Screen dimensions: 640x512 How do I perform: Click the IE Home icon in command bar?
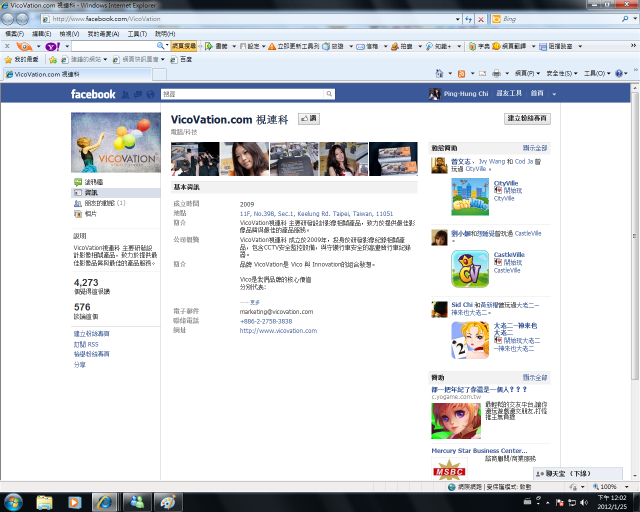click(439, 73)
